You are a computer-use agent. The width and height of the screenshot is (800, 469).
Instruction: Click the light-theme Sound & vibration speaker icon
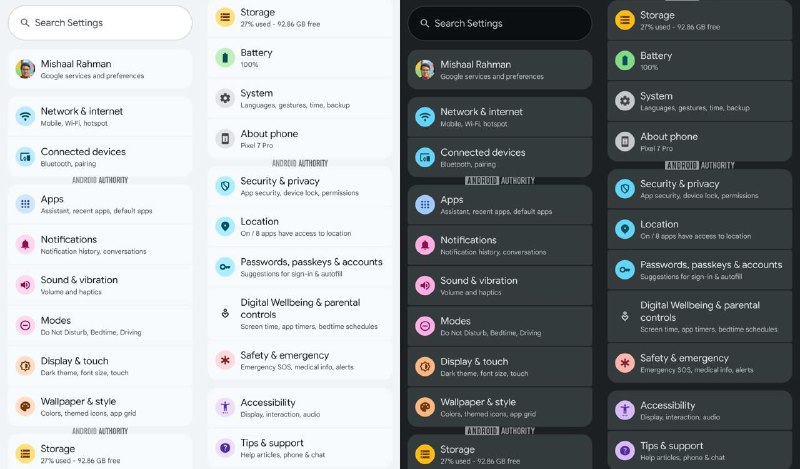tap(25, 285)
